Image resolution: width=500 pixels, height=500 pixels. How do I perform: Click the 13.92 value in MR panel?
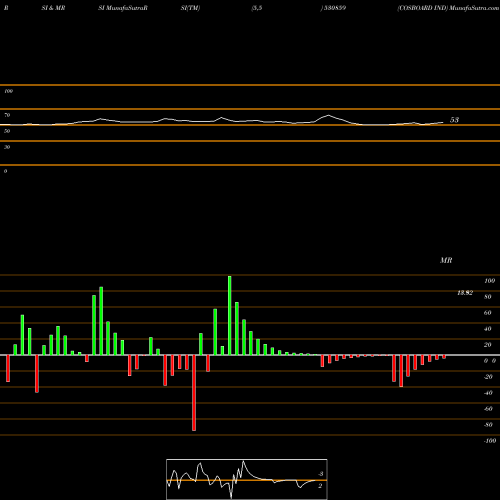point(465,293)
